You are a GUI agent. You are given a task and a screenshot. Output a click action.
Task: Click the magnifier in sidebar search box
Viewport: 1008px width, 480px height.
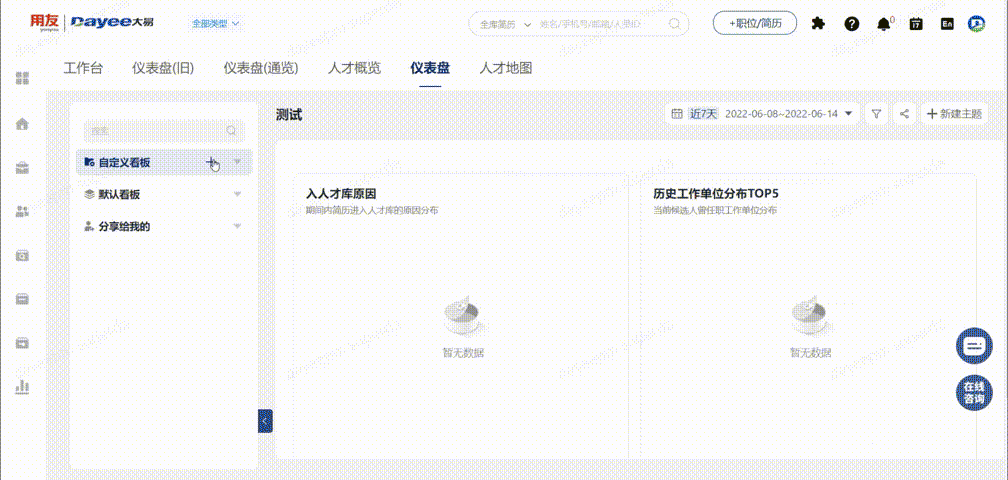[x=231, y=130]
